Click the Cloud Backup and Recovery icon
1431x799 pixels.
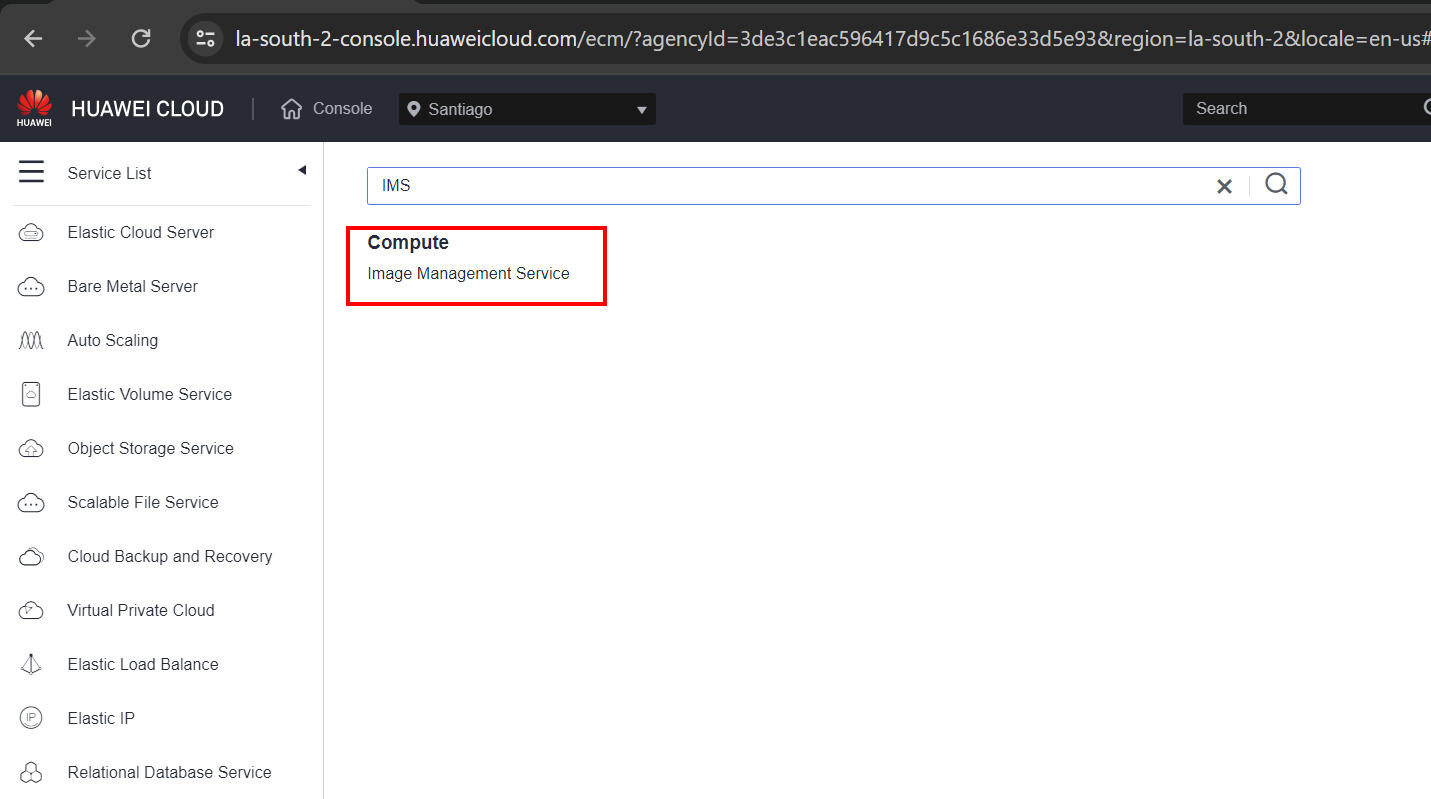point(31,557)
